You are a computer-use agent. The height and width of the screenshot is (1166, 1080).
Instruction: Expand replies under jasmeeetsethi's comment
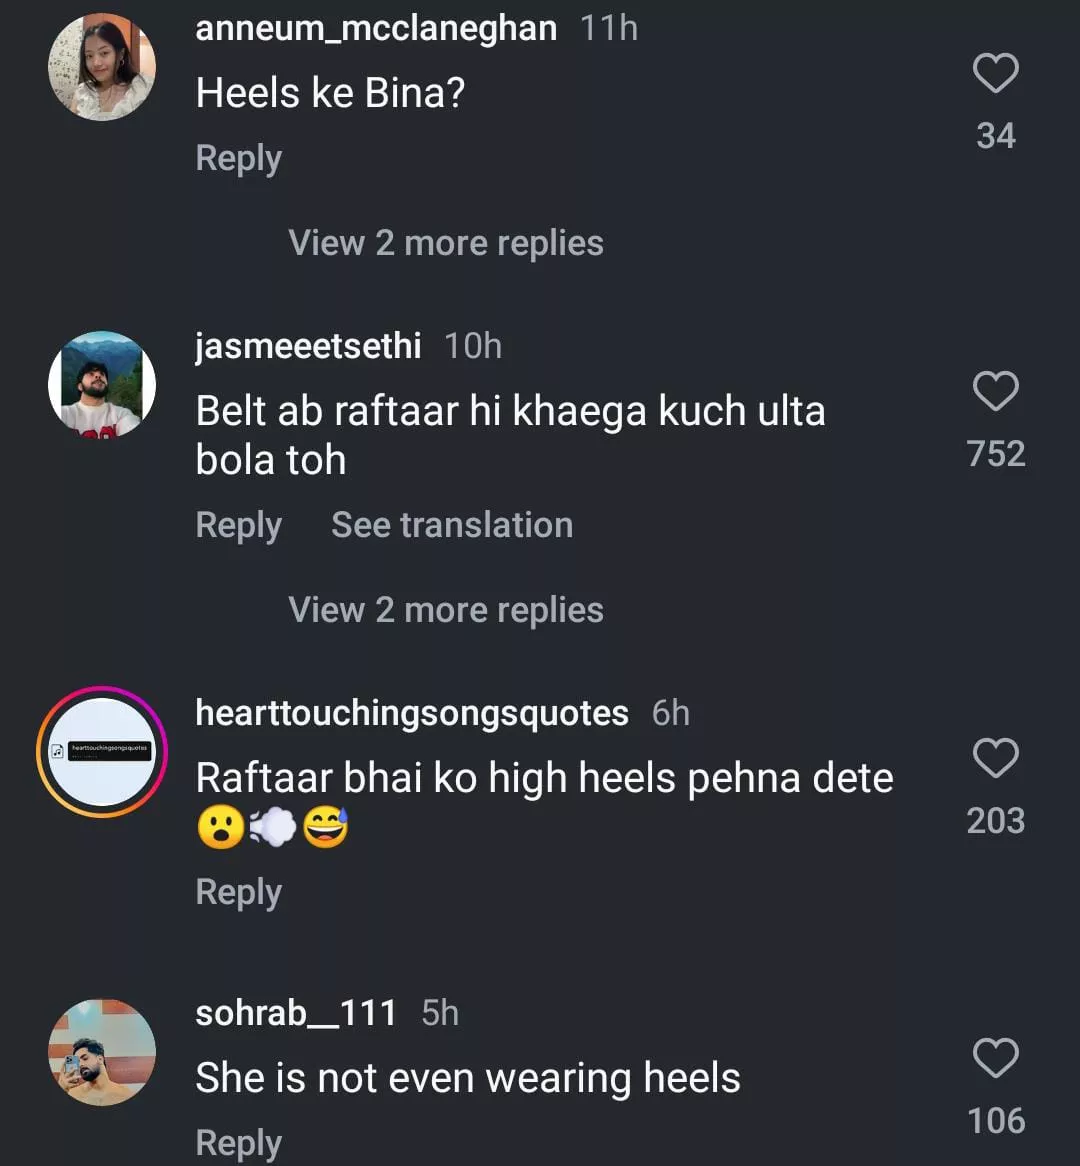click(x=445, y=610)
